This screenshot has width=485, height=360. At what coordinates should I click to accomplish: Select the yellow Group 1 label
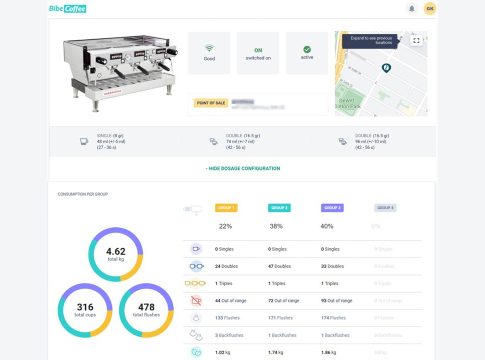226,208
